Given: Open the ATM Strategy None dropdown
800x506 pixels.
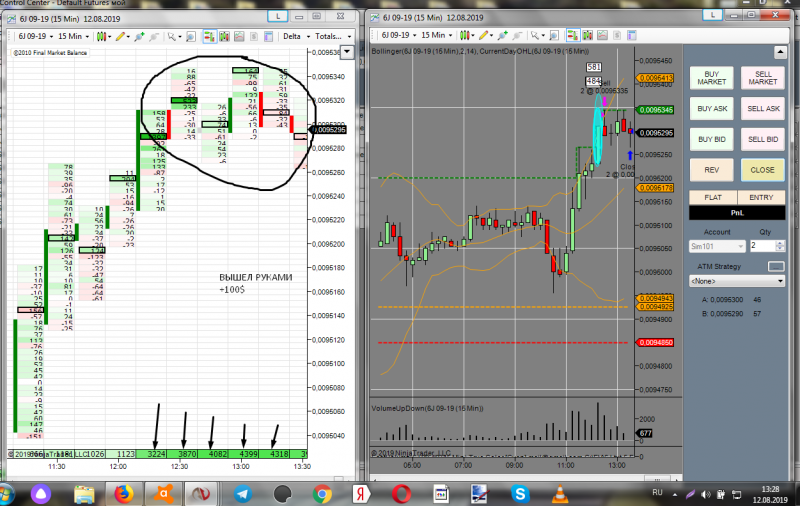Looking at the screenshot, I should point(737,281).
